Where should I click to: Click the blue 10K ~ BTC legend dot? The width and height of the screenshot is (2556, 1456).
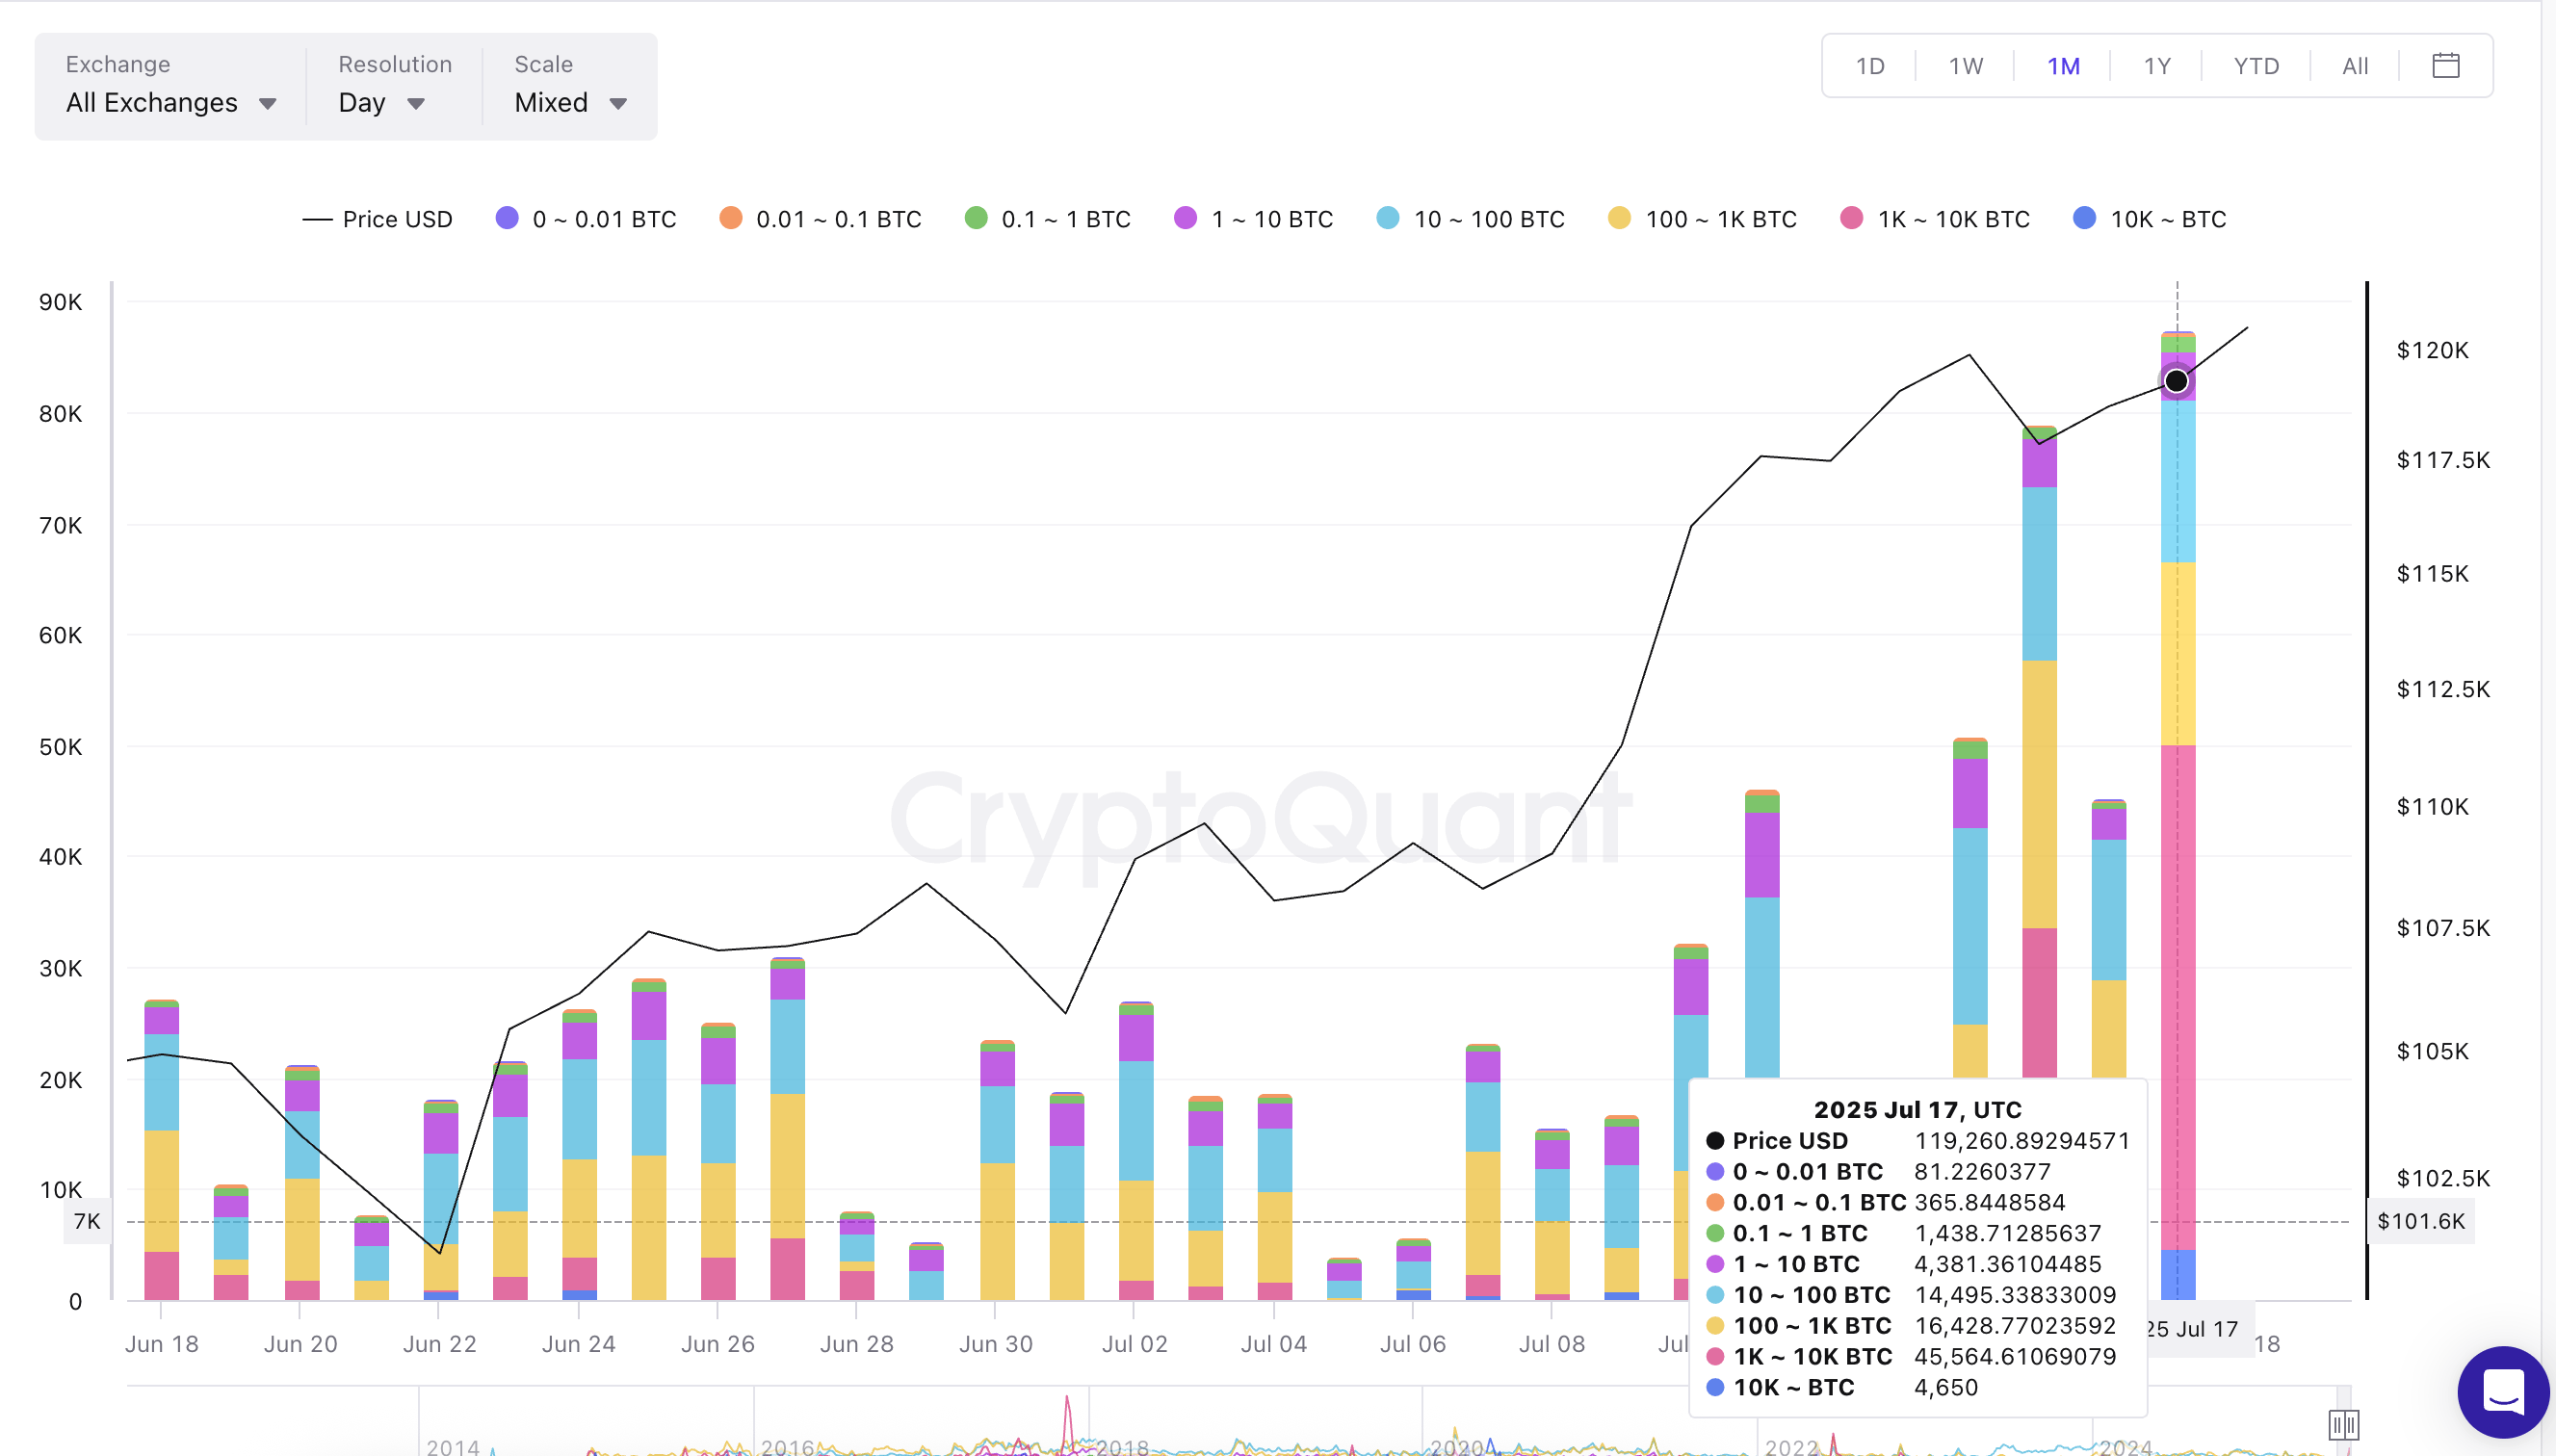click(2086, 218)
